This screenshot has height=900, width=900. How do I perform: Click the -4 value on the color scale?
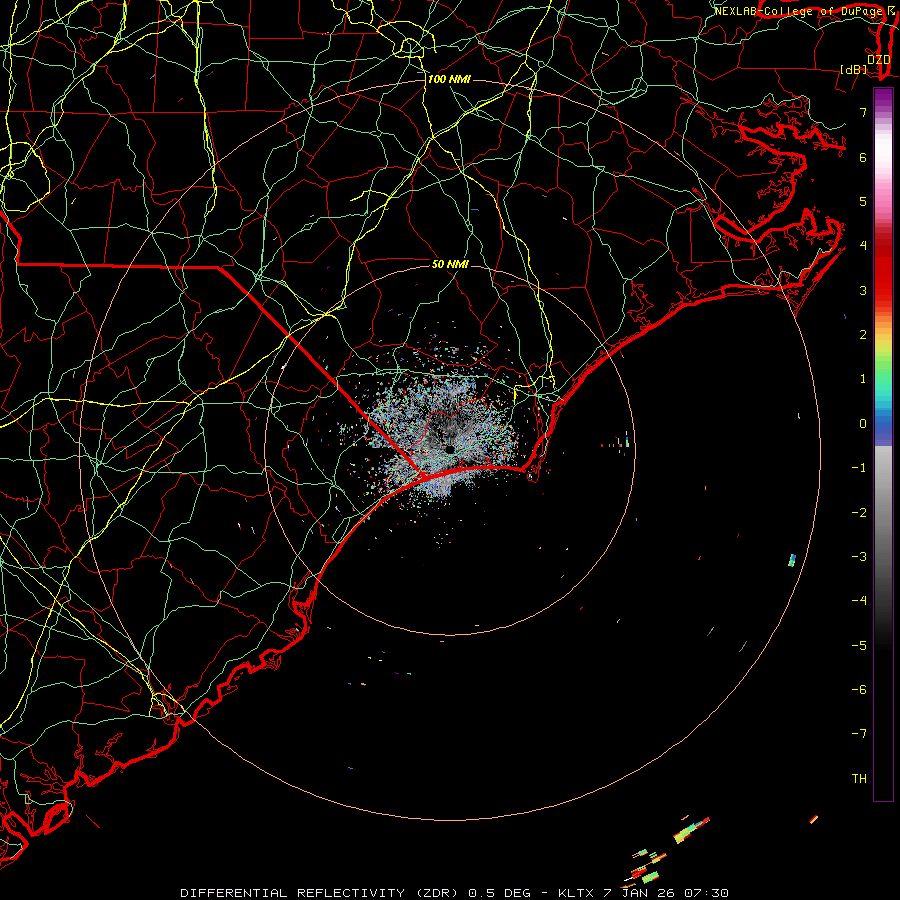tap(859, 600)
